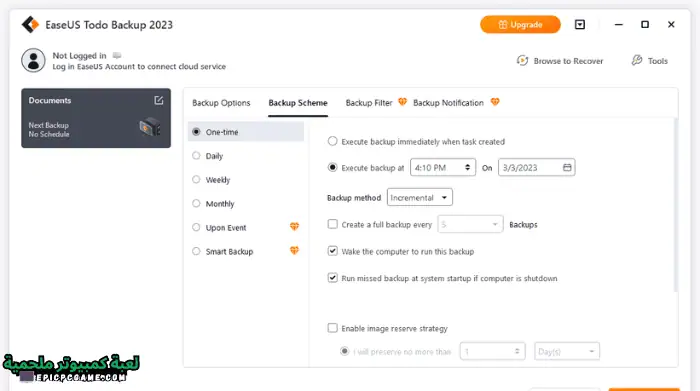The image size is (700, 391).
Task: Enable Create a full backup every checkbox
Action: [333, 224]
